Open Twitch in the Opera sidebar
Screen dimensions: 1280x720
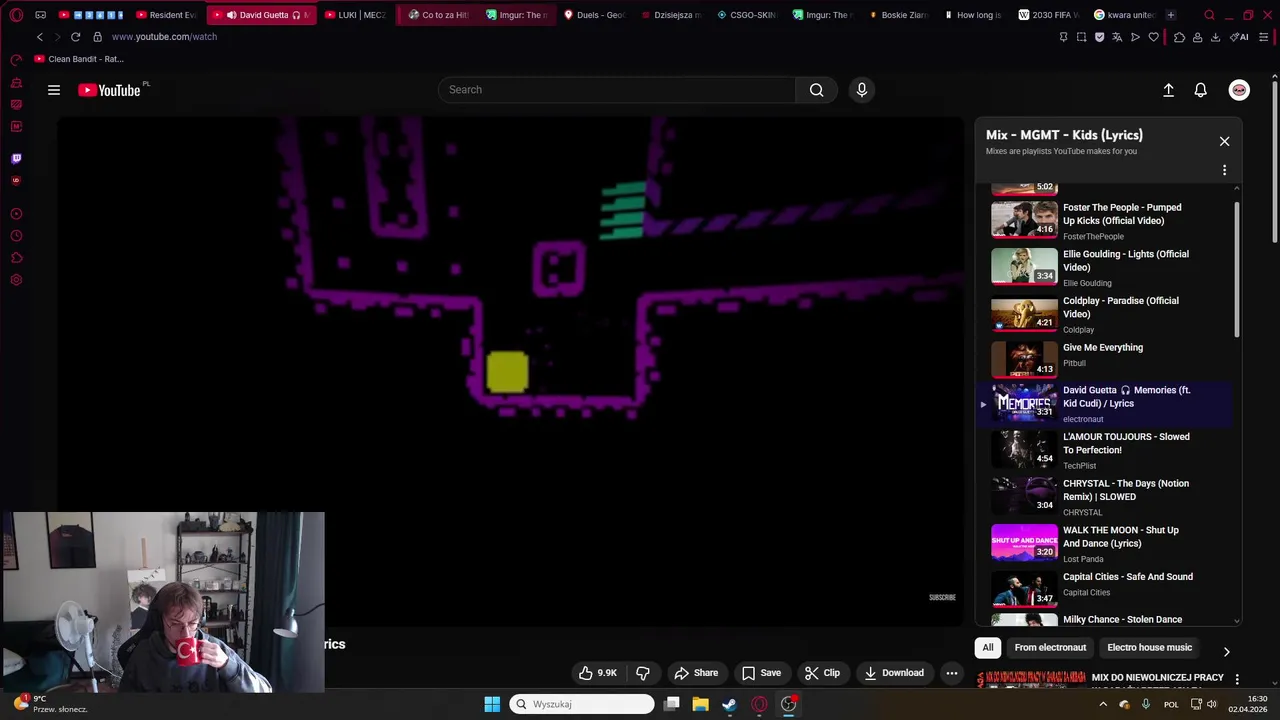point(16,158)
